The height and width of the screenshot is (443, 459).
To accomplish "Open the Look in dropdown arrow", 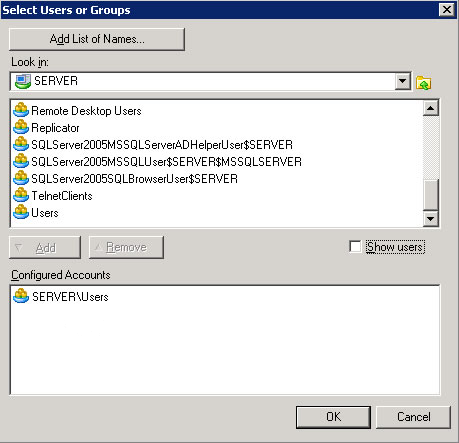I will [402, 81].
